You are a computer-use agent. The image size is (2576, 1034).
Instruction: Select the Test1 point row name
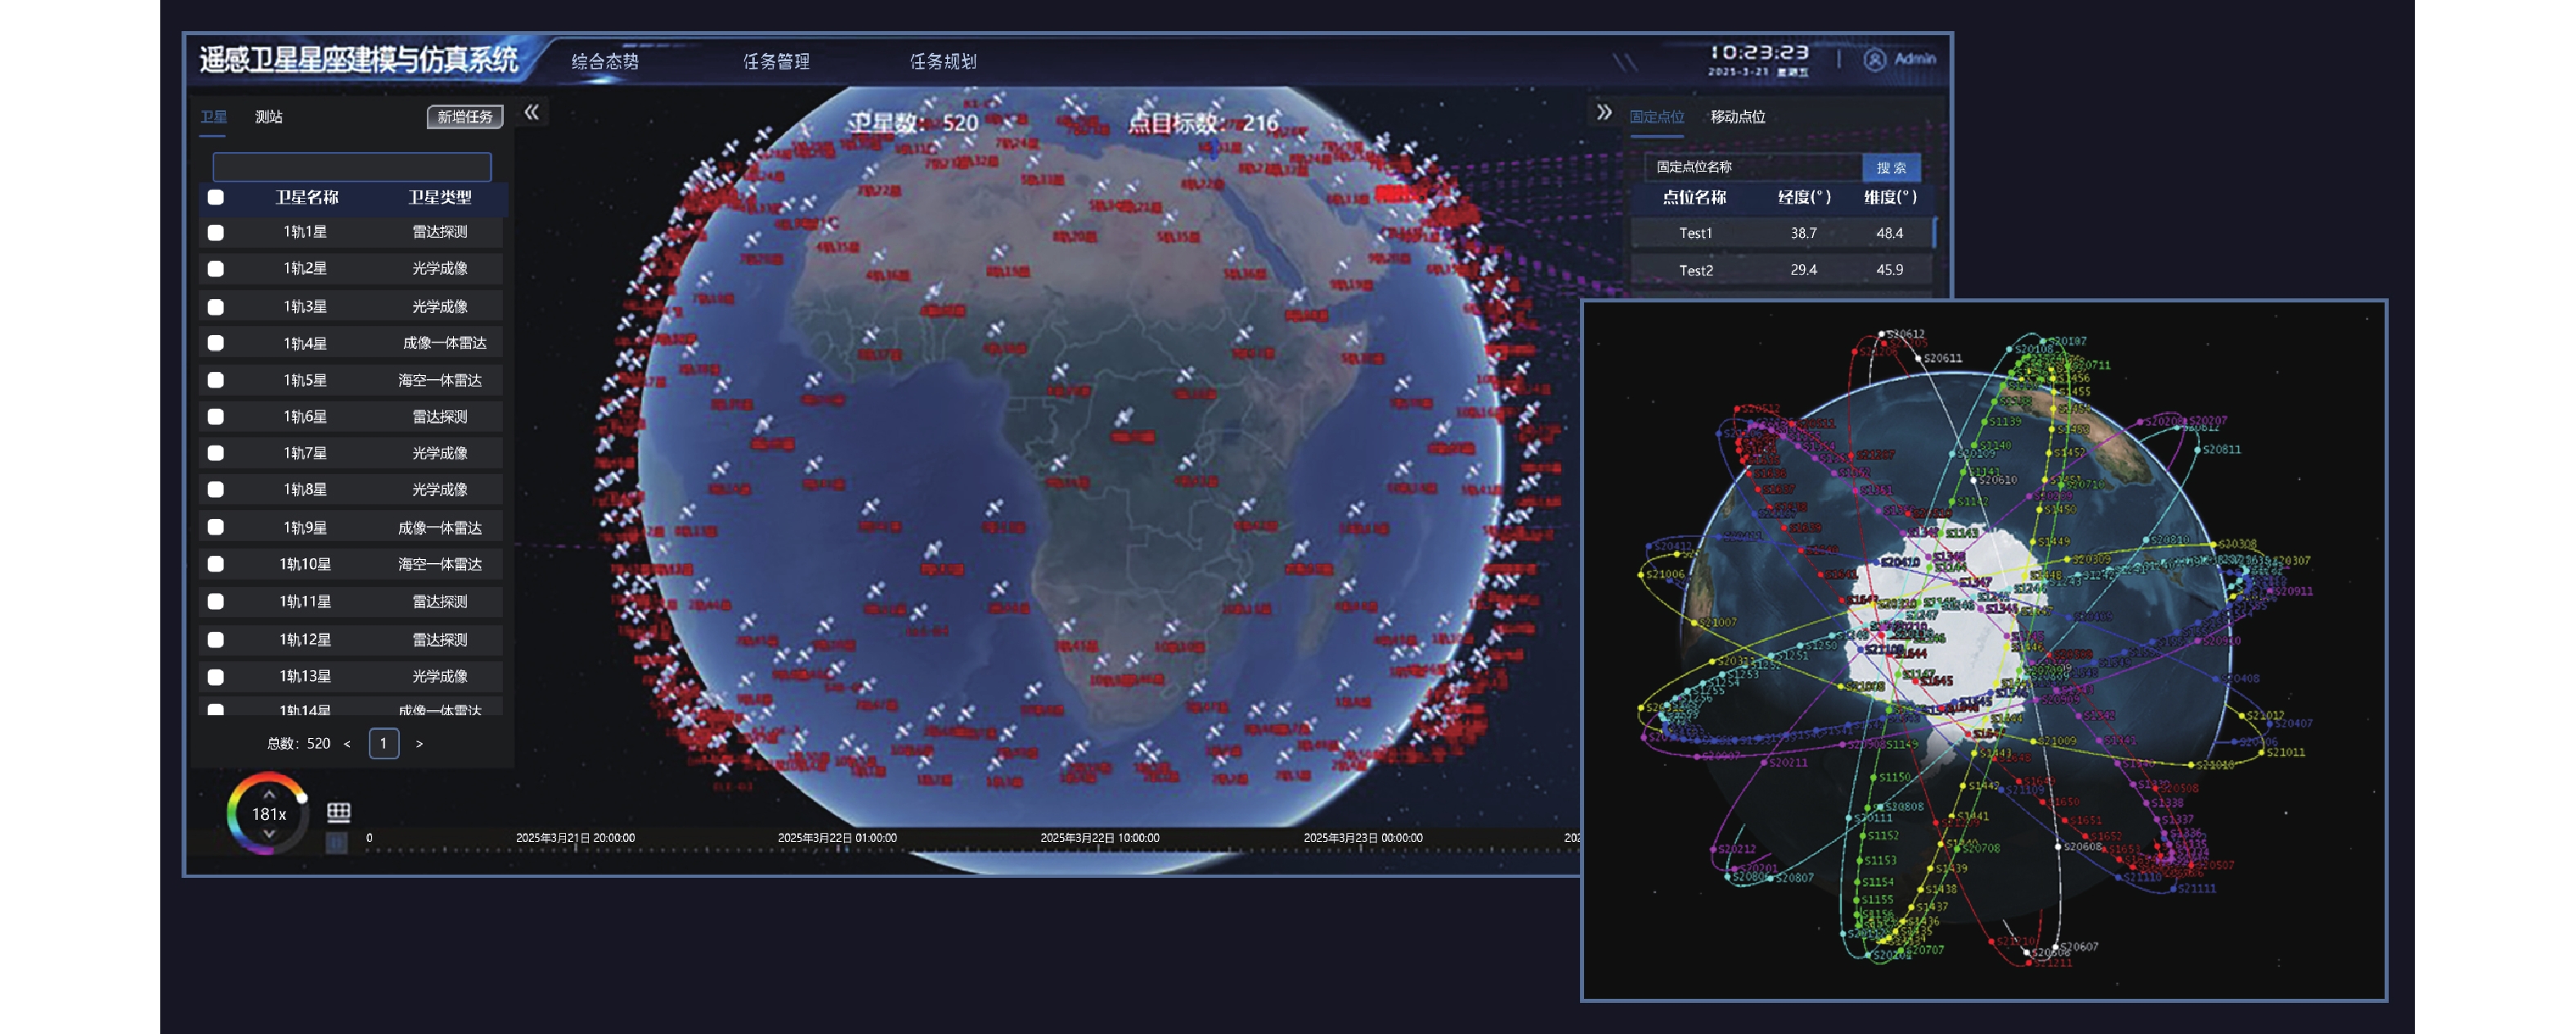point(1696,233)
